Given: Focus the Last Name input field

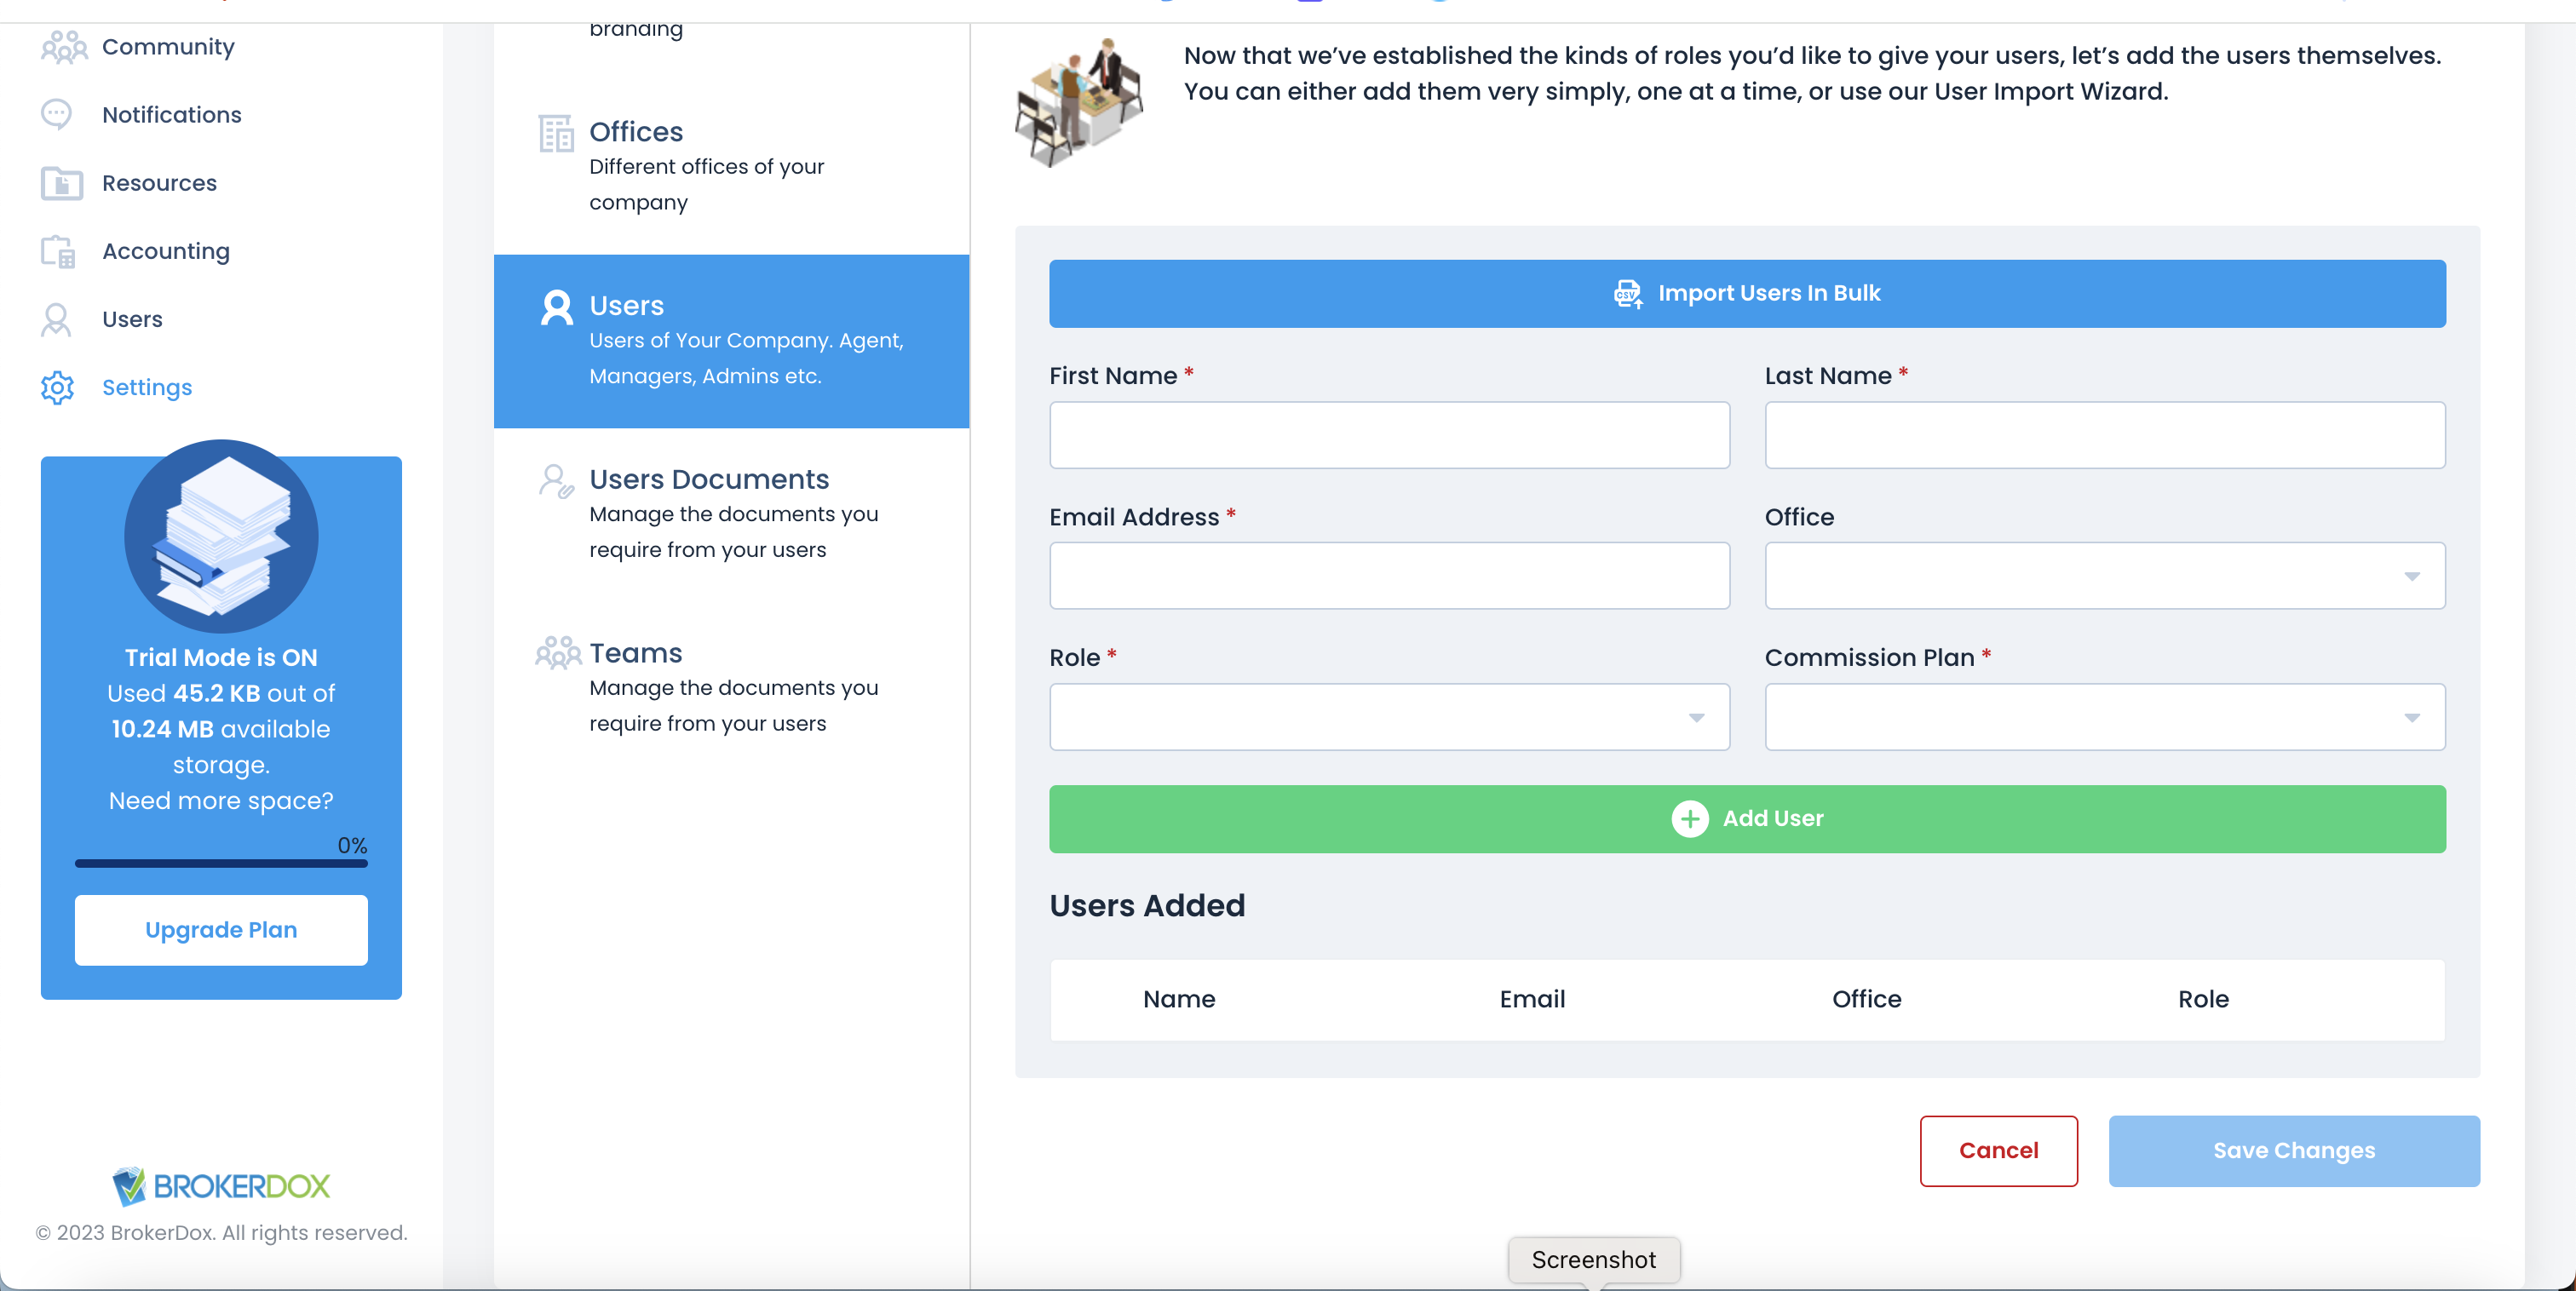Looking at the screenshot, I should (2104, 435).
